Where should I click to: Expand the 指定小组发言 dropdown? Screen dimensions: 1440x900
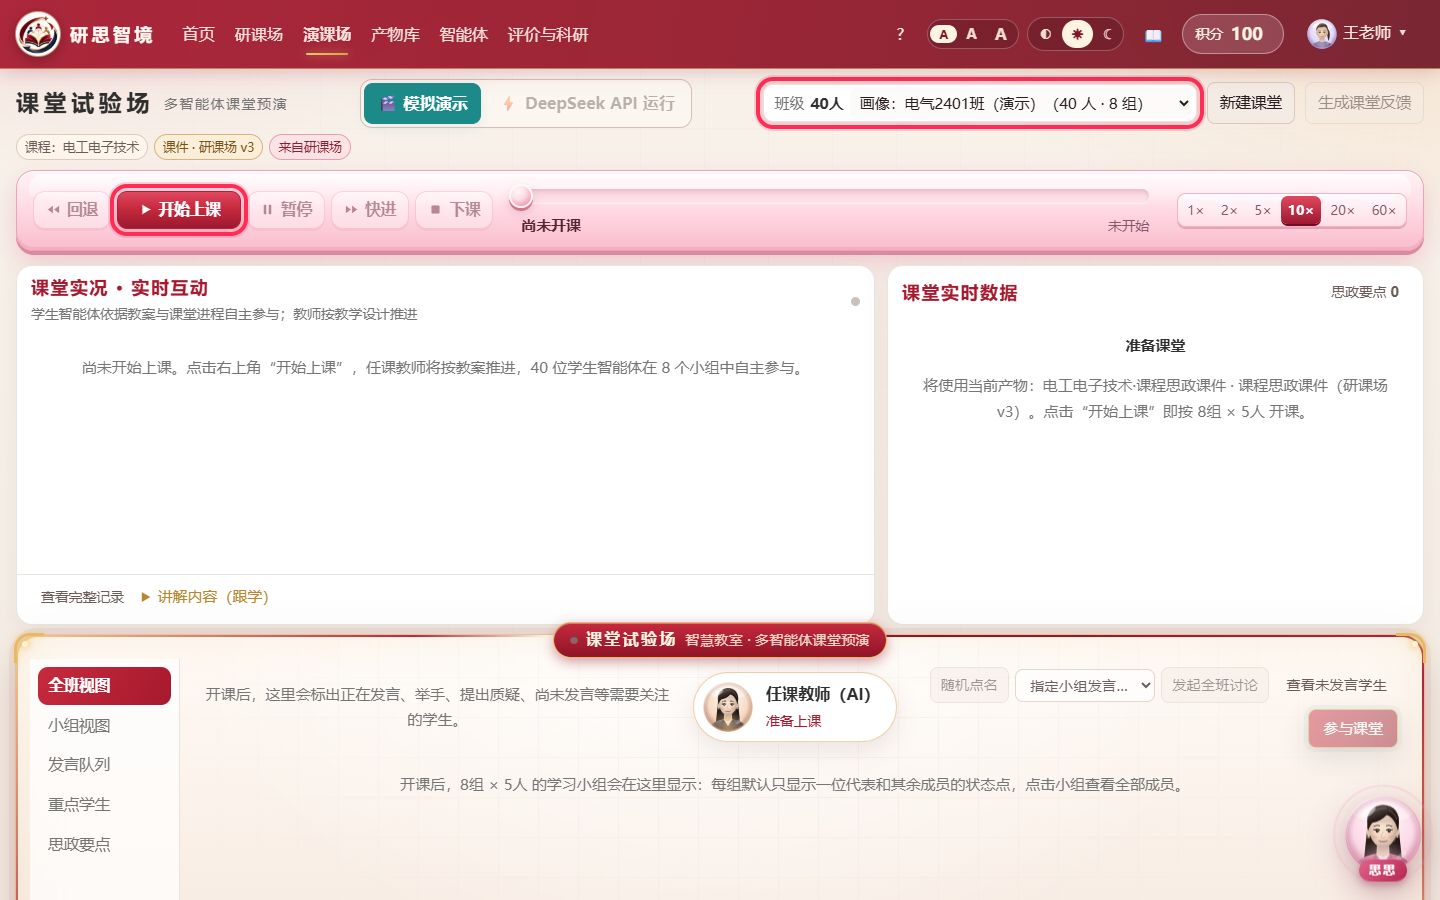pyautogui.click(x=1085, y=686)
